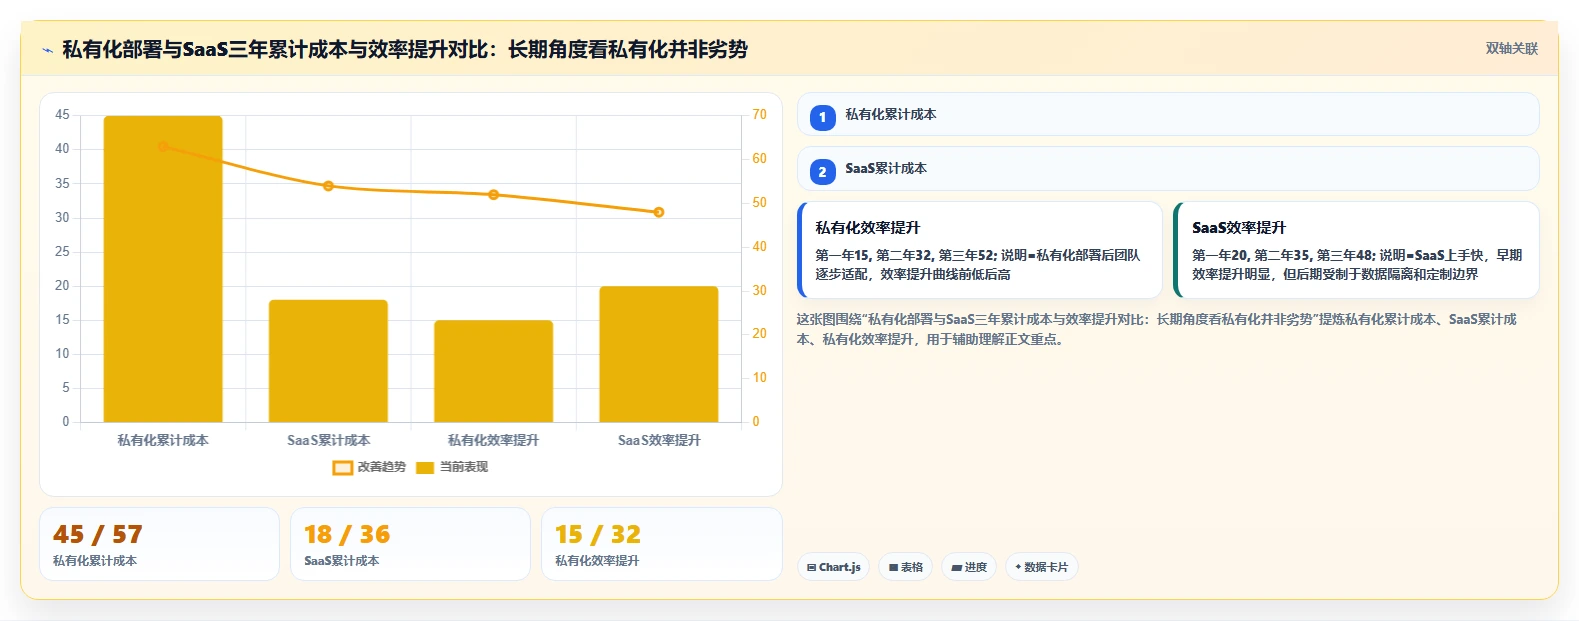Image resolution: width=1579 pixels, height=621 pixels.
Task: Select the number 2 badge for SaaS累计成本
Action: pyautogui.click(x=822, y=172)
